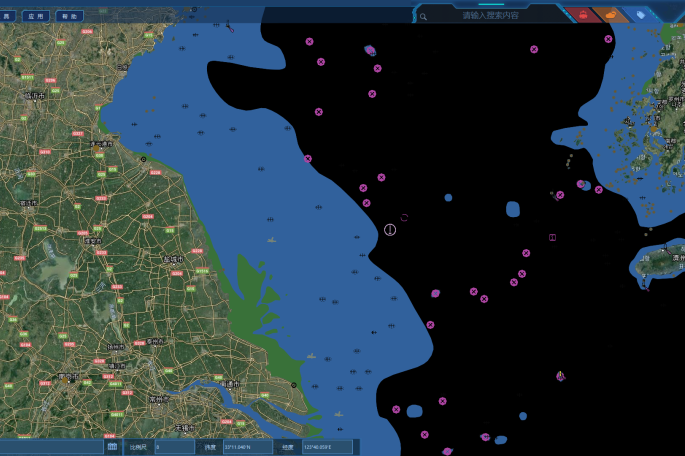This screenshot has height=456, width=685.
Task: Open the 帮助 menu
Action: (x=68, y=16)
